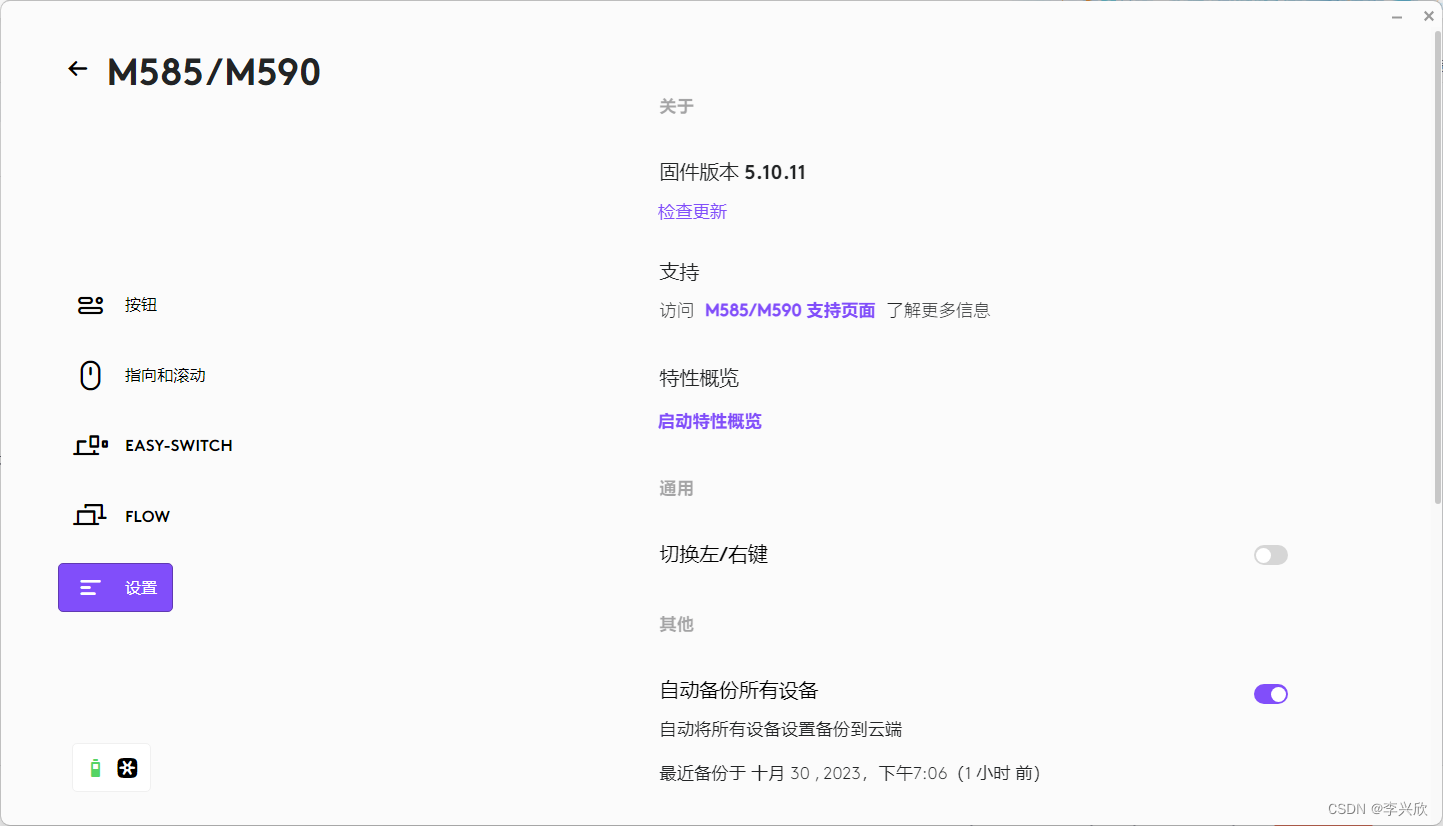
Task: Toggle the 切换左/右键 switch
Action: pyautogui.click(x=1271, y=555)
